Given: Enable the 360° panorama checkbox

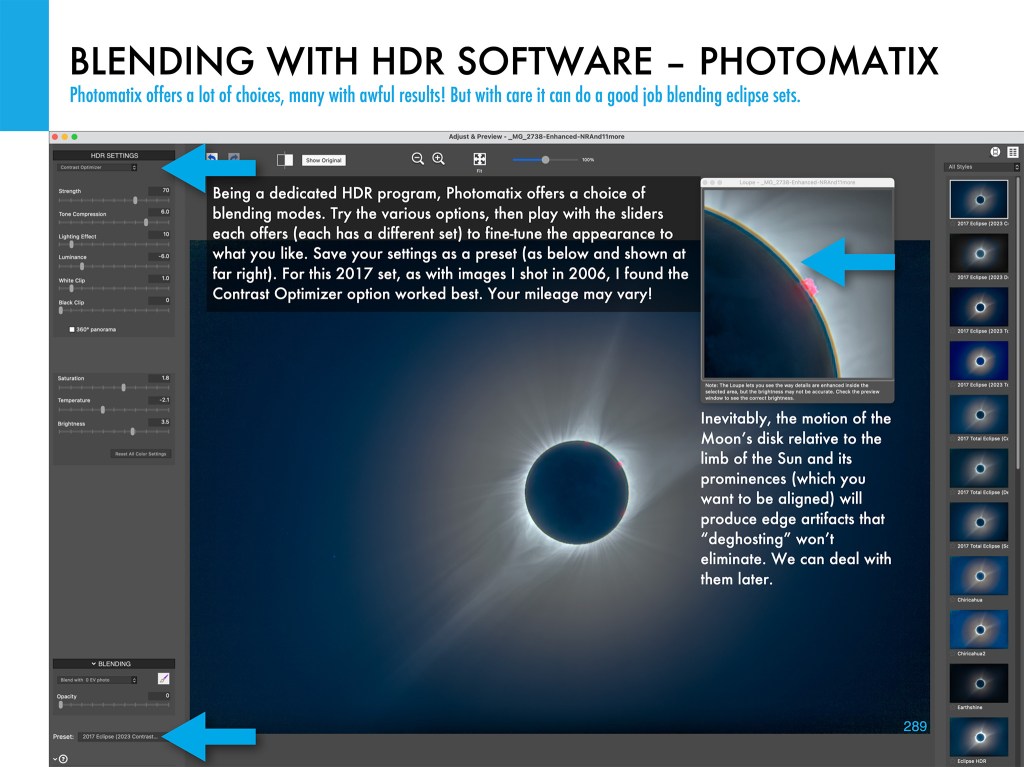Looking at the screenshot, I should pos(72,328).
